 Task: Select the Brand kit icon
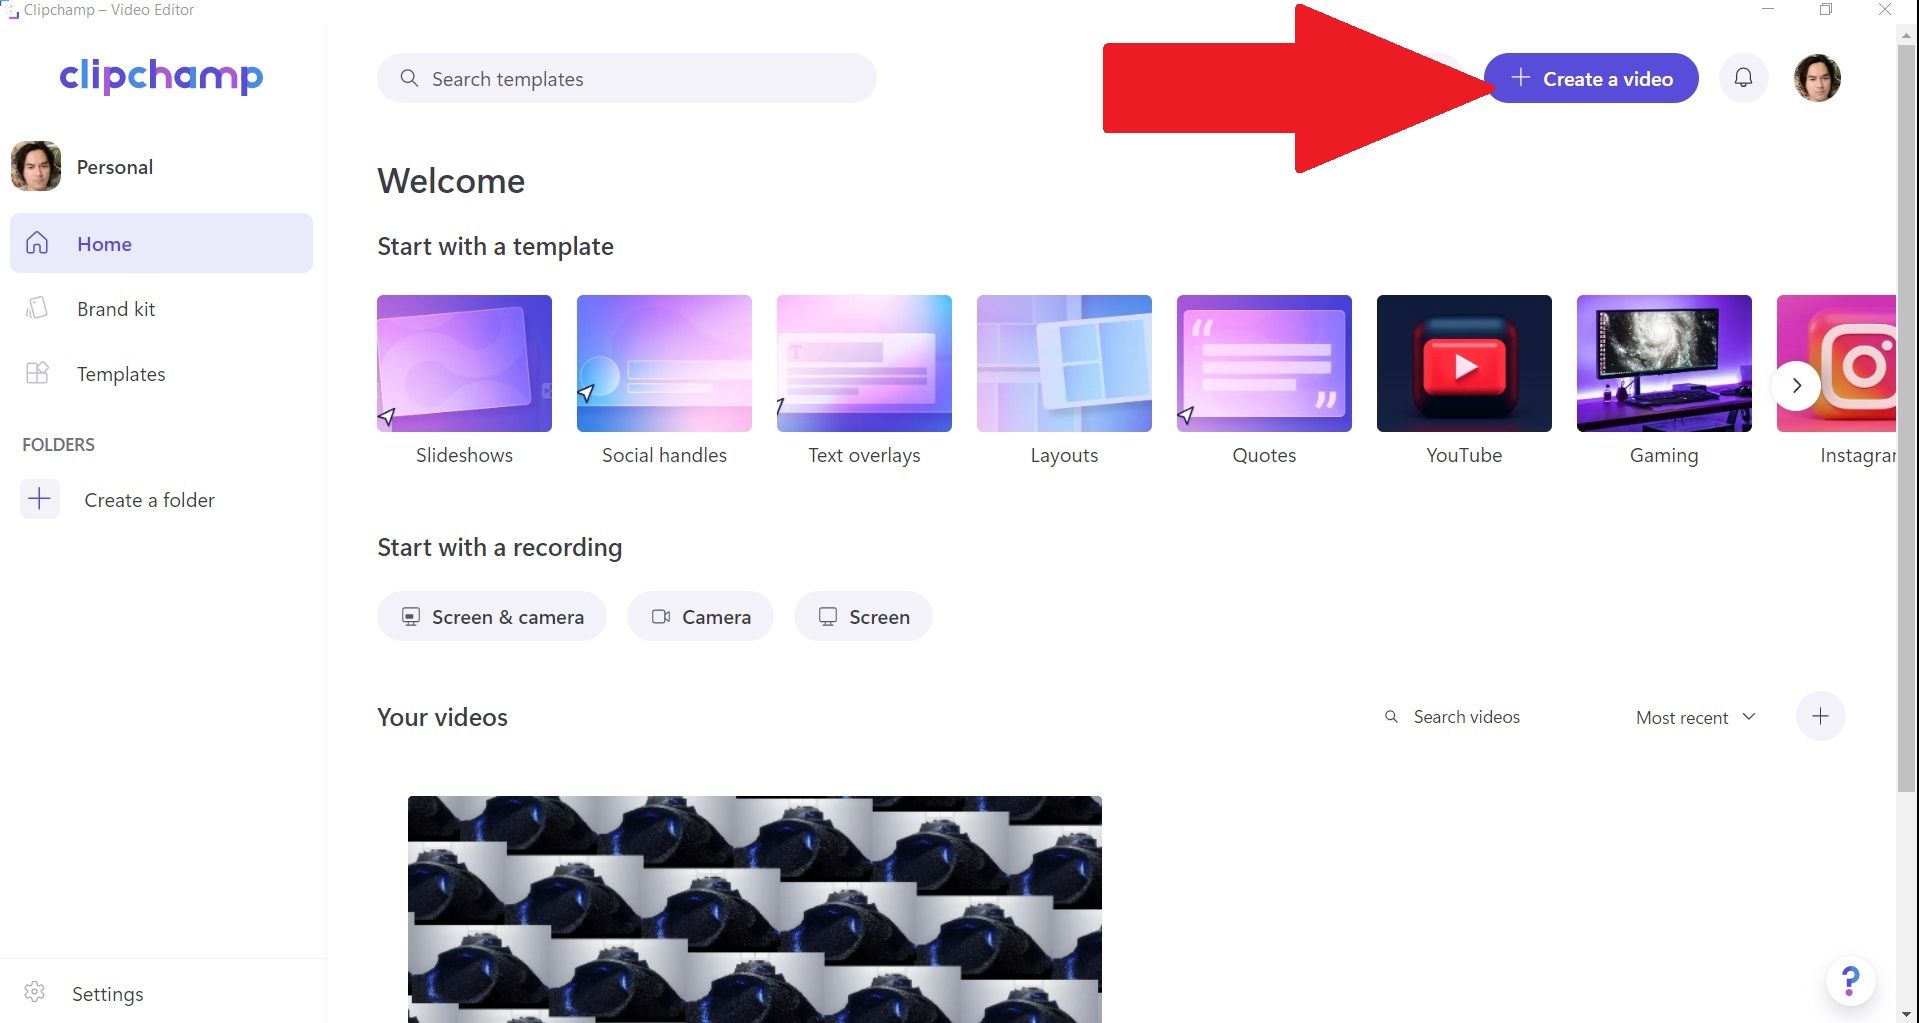(x=36, y=308)
